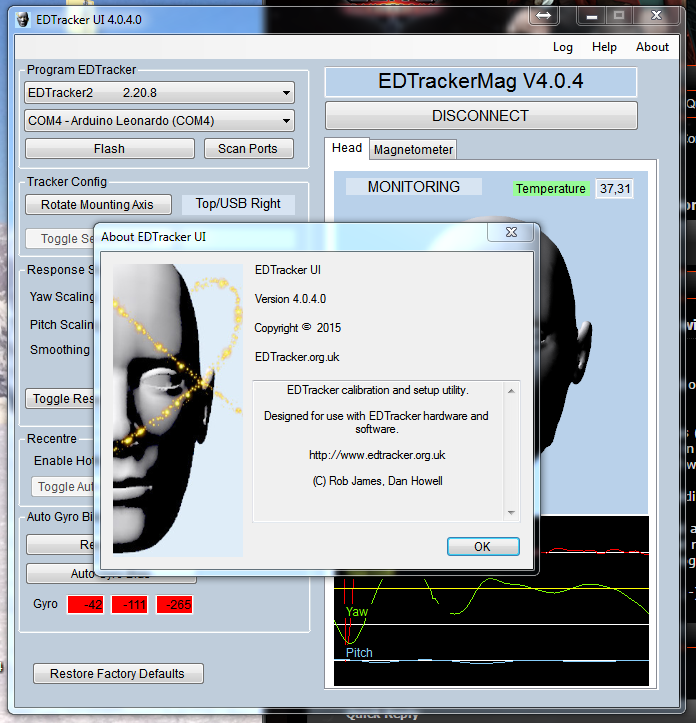
Task: Click the EDTracker head icon in title bar
Action: pos(22,20)
